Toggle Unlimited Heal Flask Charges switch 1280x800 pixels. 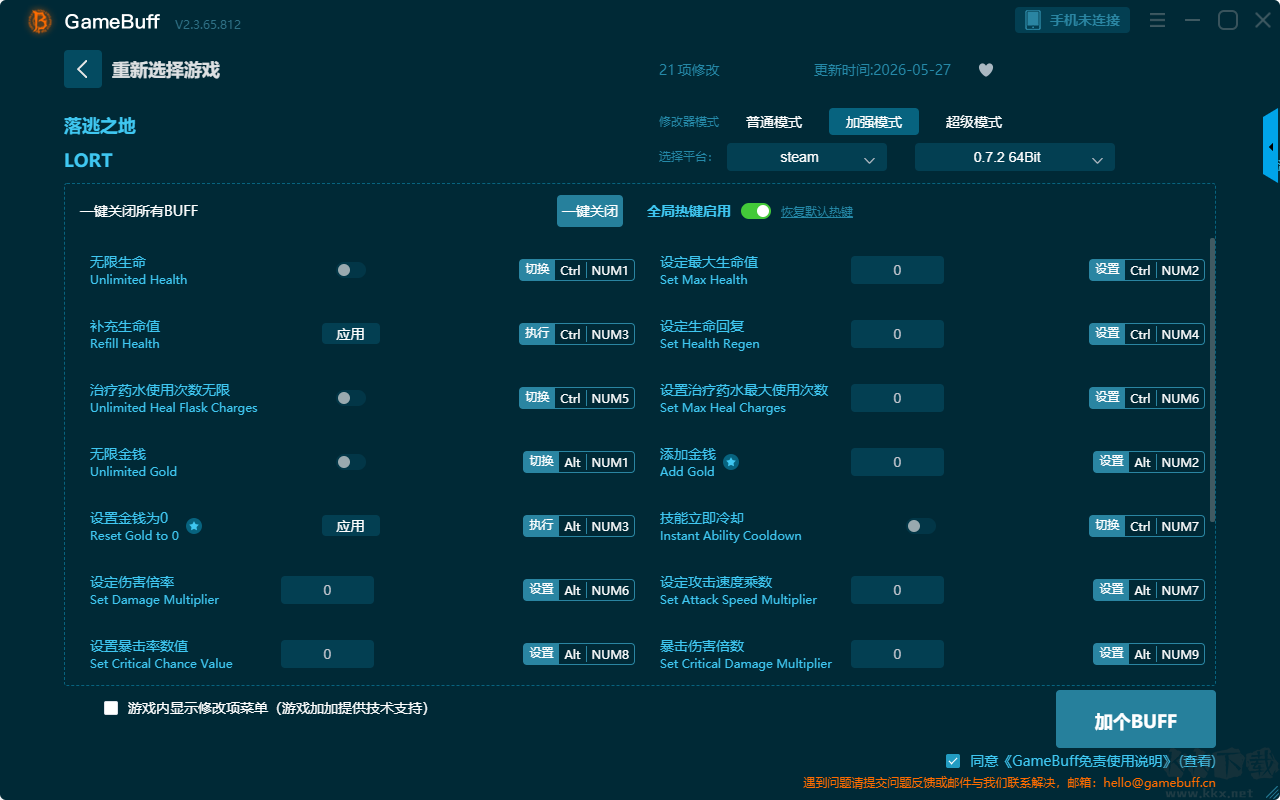[x=351, y=398]
